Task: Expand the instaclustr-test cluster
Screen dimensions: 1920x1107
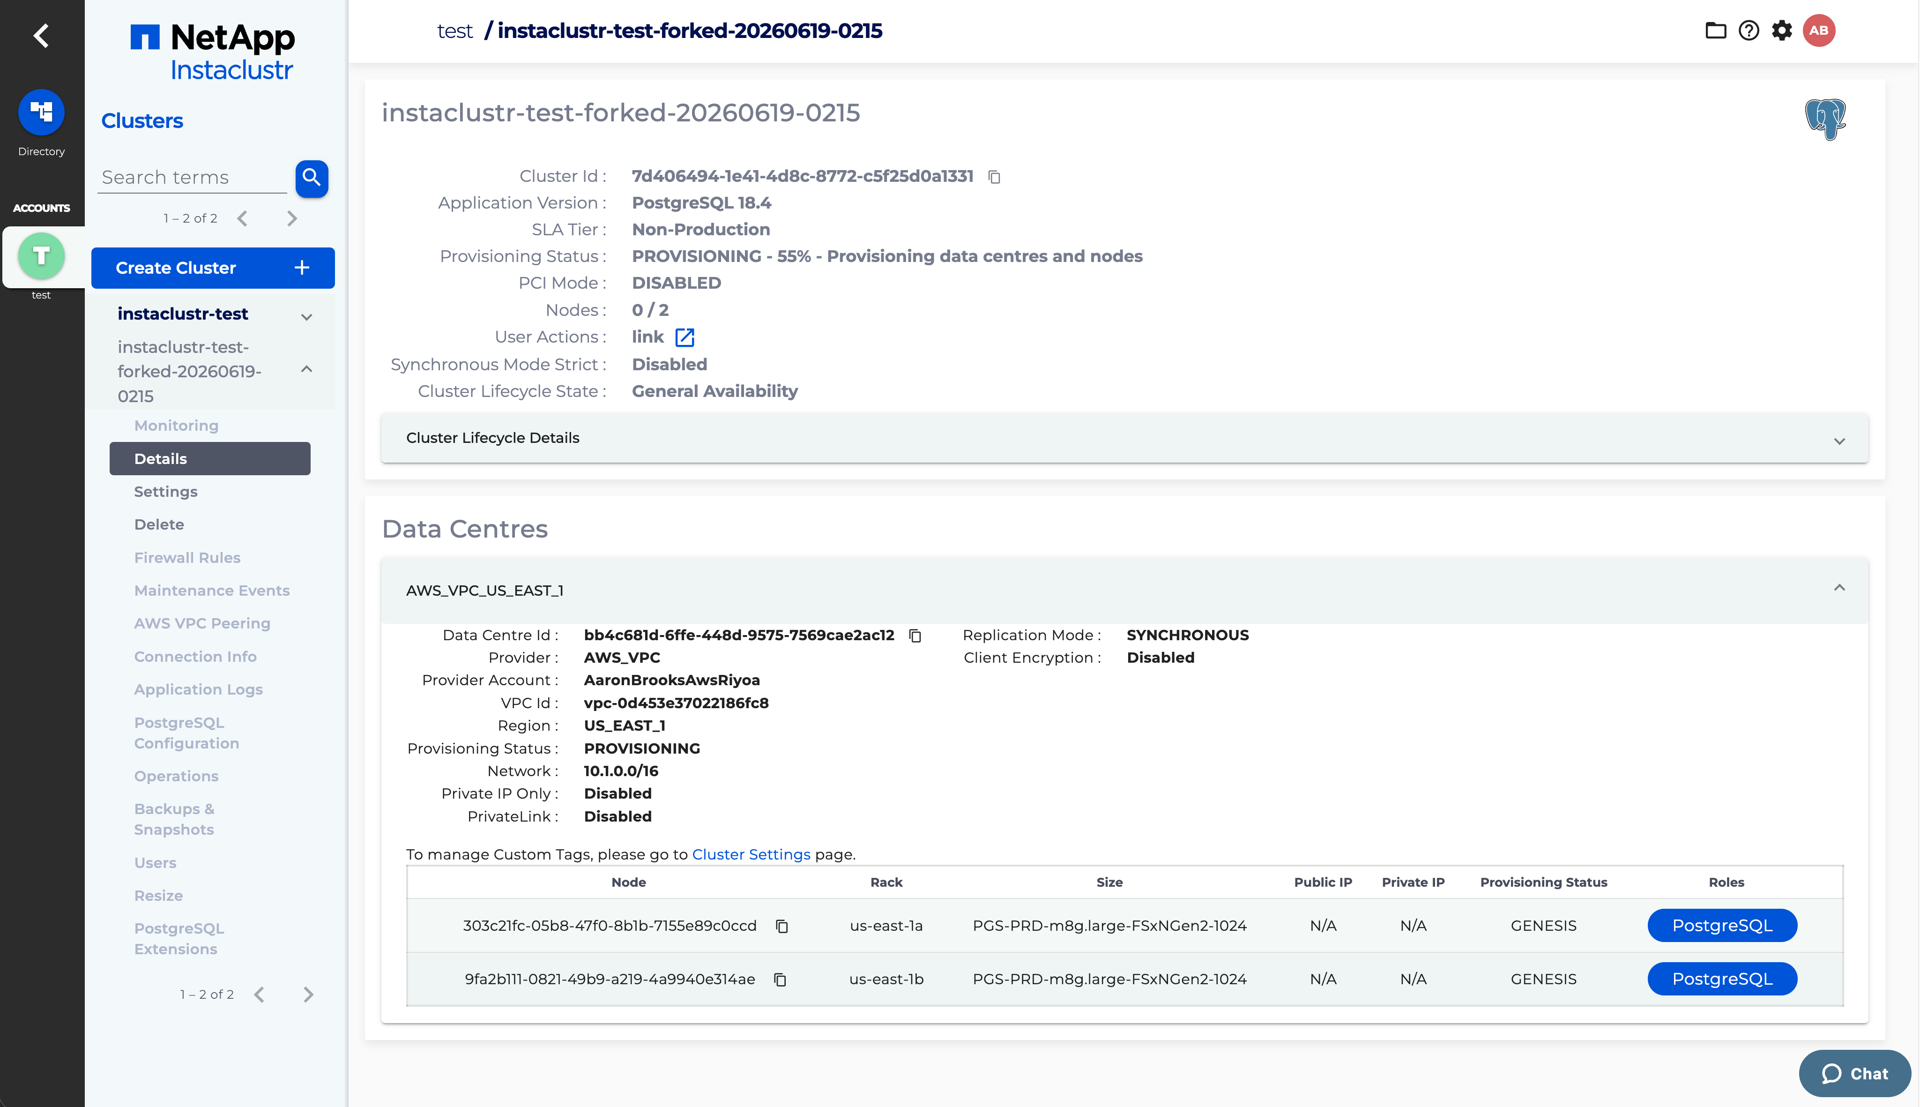Action: tap(307, 317)
